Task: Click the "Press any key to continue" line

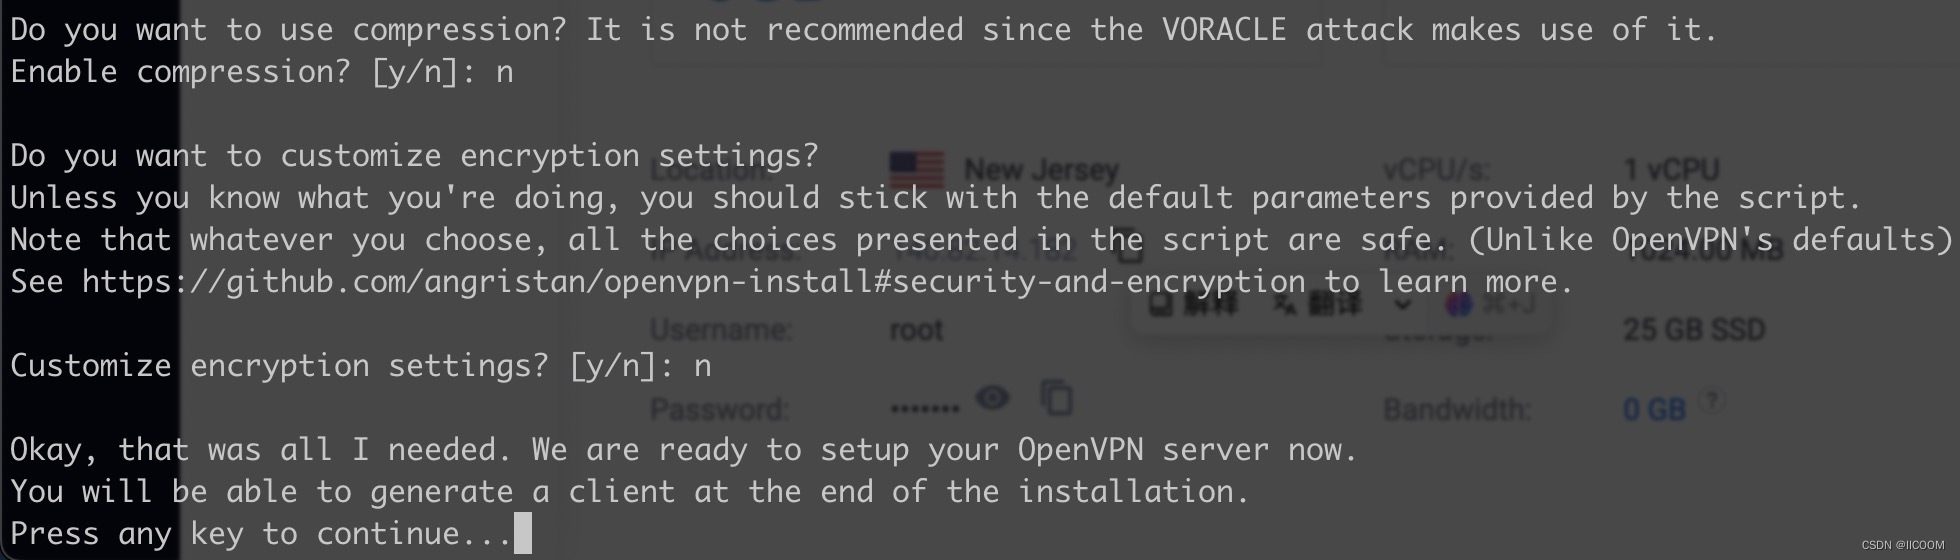Action: click(260, 534)
